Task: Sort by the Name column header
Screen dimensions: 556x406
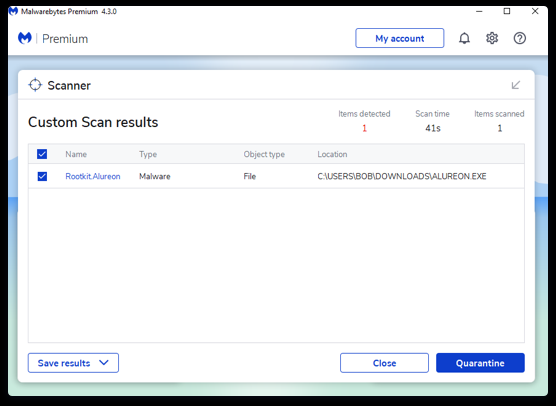Action: (x=76, y=154)
